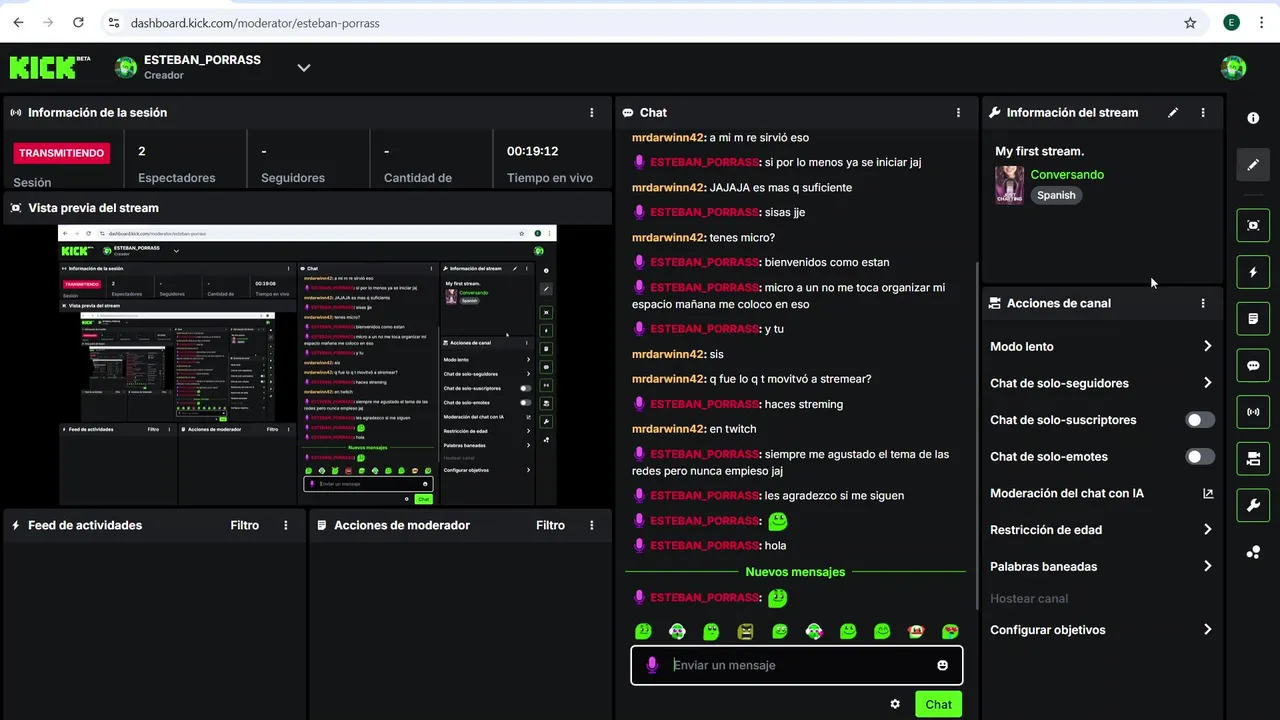Open the browser profile E icon
The height and width of the screenshot is (720, 1280).
point(1232,22)
